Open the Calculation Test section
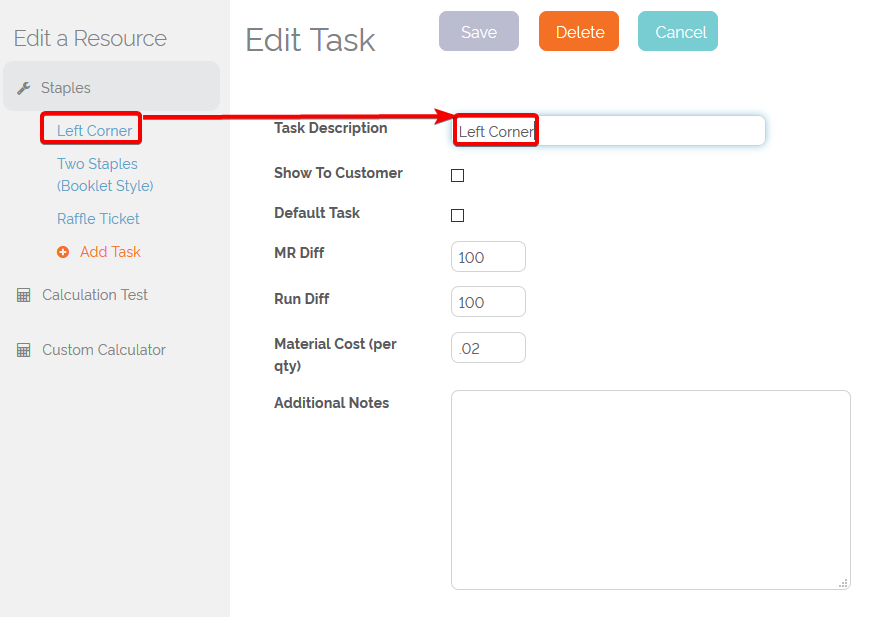Screen dimensions: 871x617 (95, 295)
